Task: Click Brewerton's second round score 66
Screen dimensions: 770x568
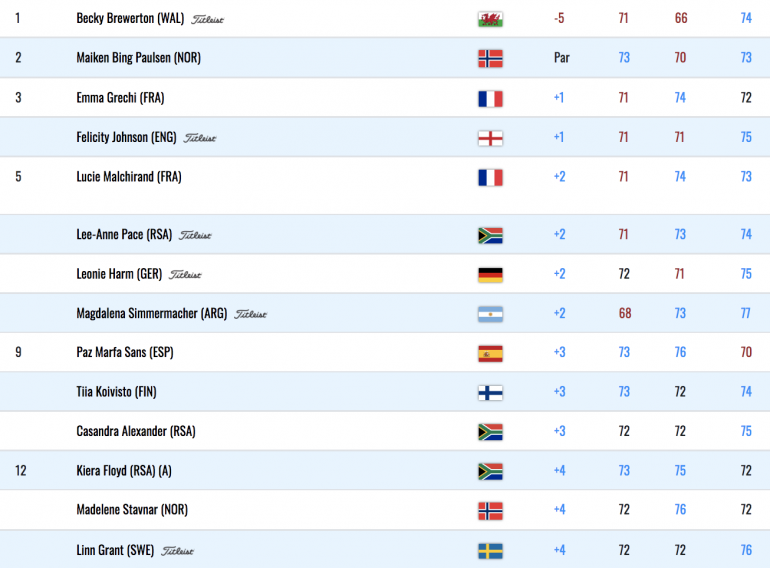Action: (x=681, y=19)
